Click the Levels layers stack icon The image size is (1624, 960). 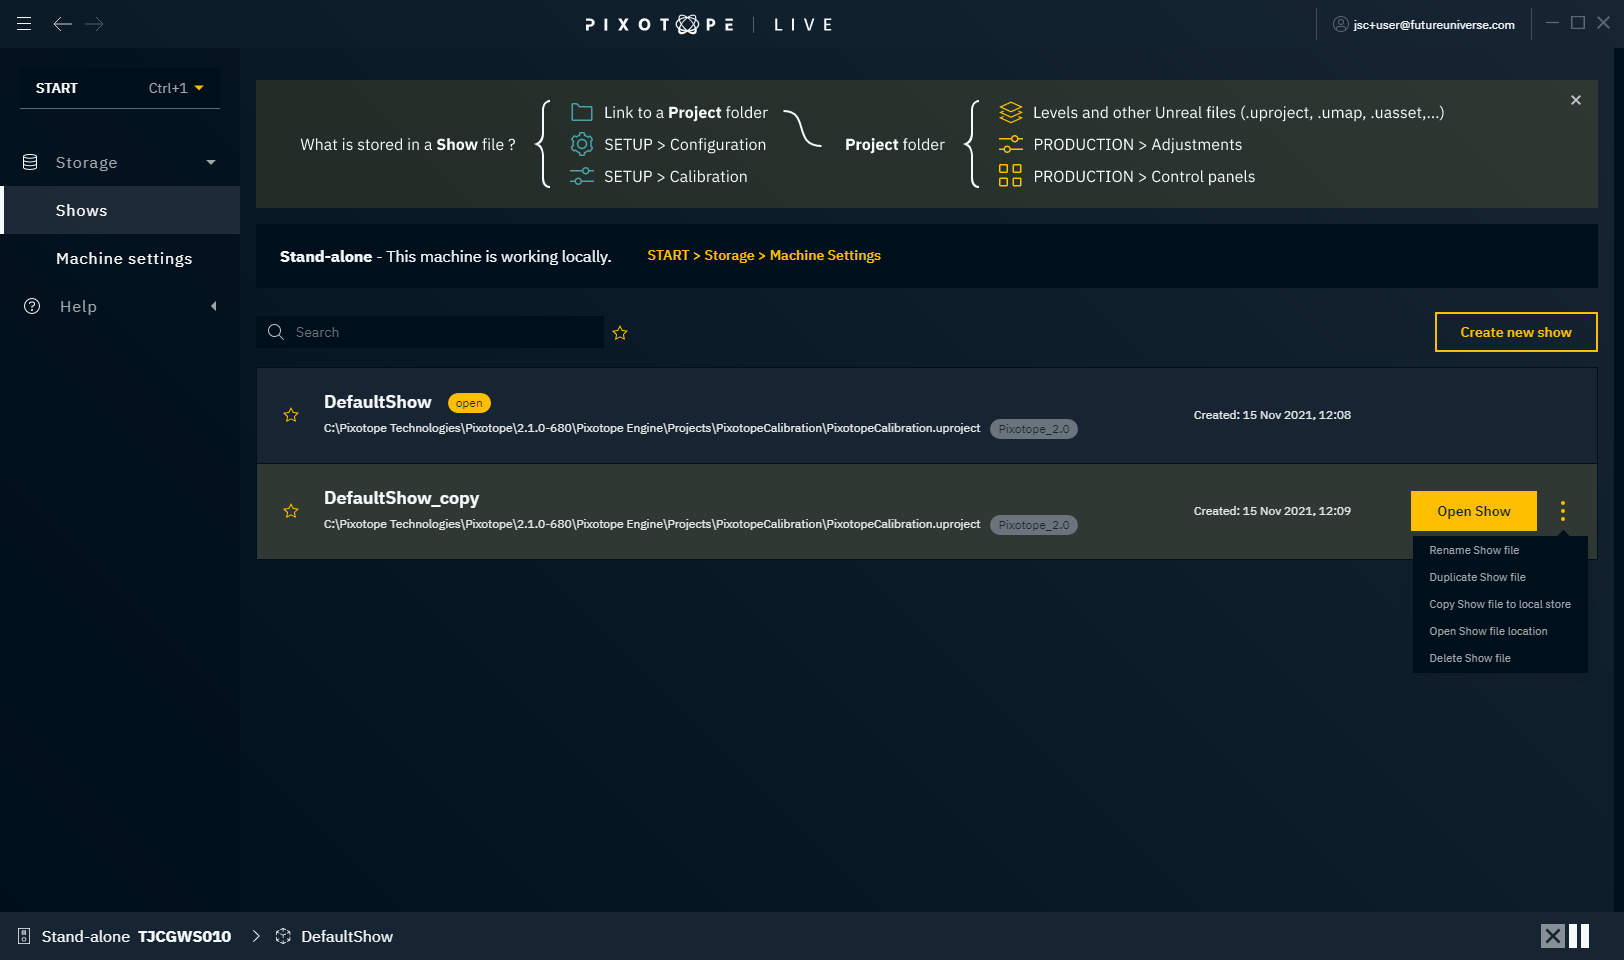[1011, 112]
